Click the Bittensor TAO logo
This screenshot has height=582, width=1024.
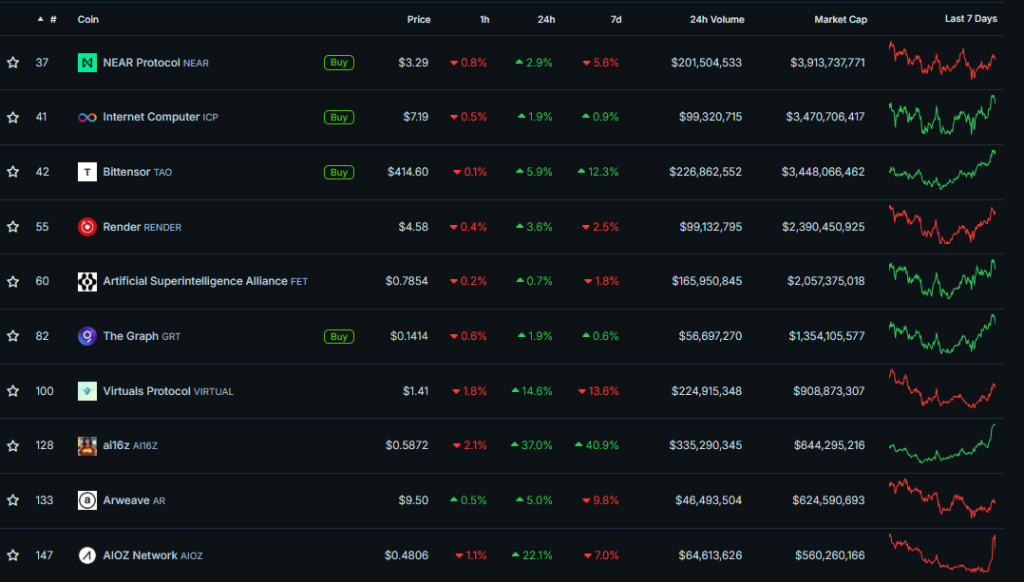[x=87, y=172]
